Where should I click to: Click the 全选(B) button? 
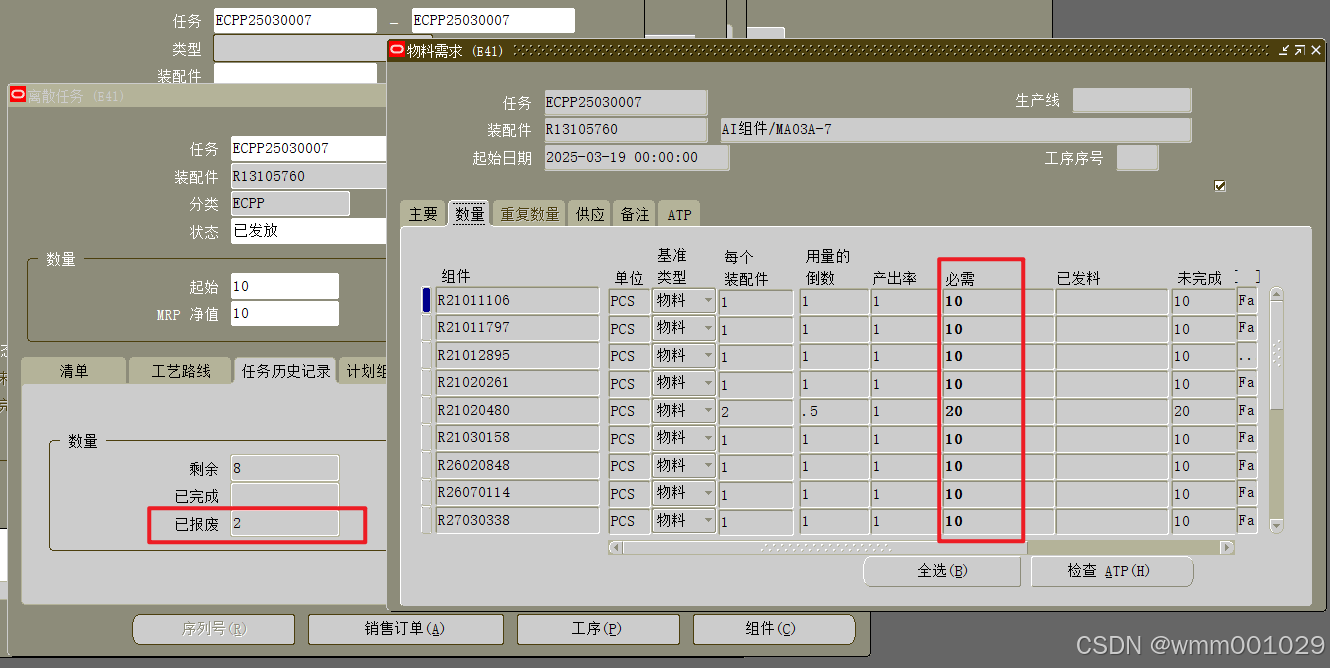(941, 571)
